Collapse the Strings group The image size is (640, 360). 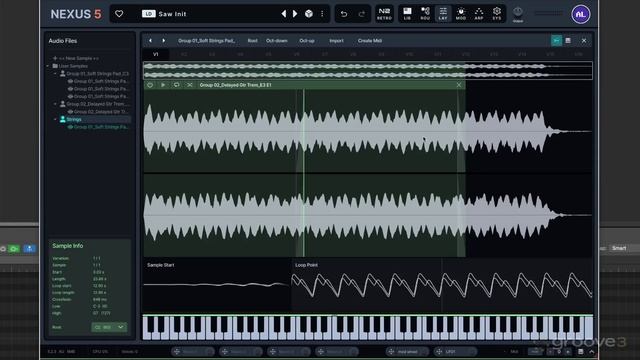click(56, 120)
